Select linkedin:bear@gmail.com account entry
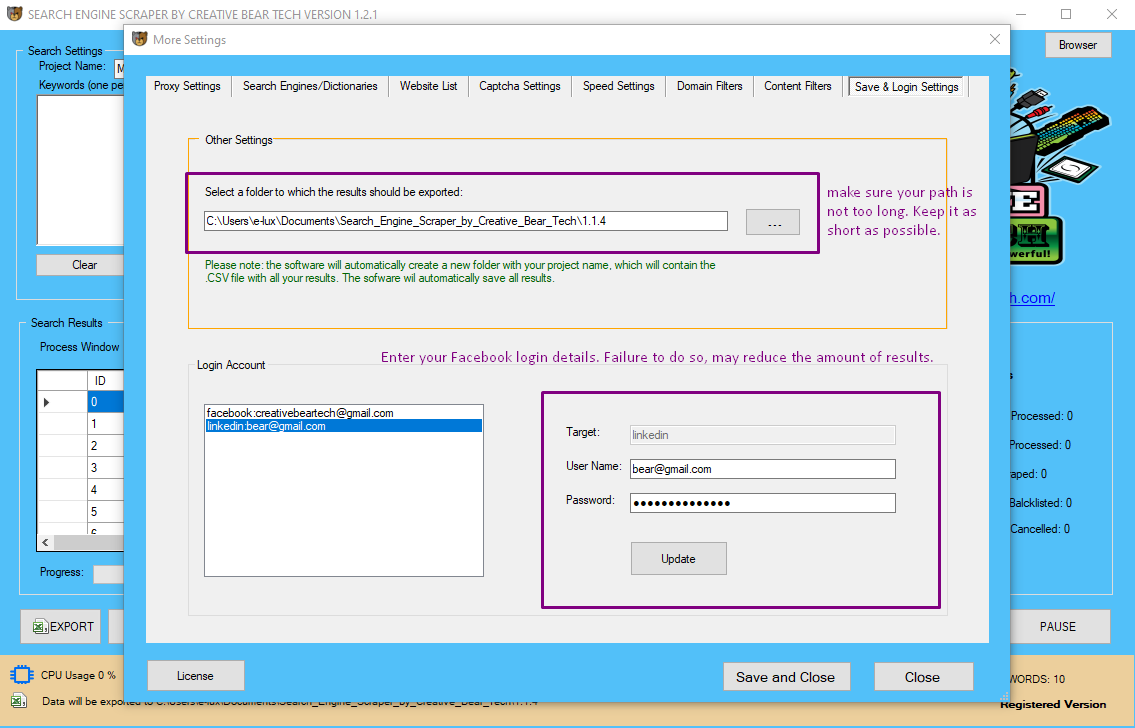The image size is (1135, 728). [x=343, y=426]
